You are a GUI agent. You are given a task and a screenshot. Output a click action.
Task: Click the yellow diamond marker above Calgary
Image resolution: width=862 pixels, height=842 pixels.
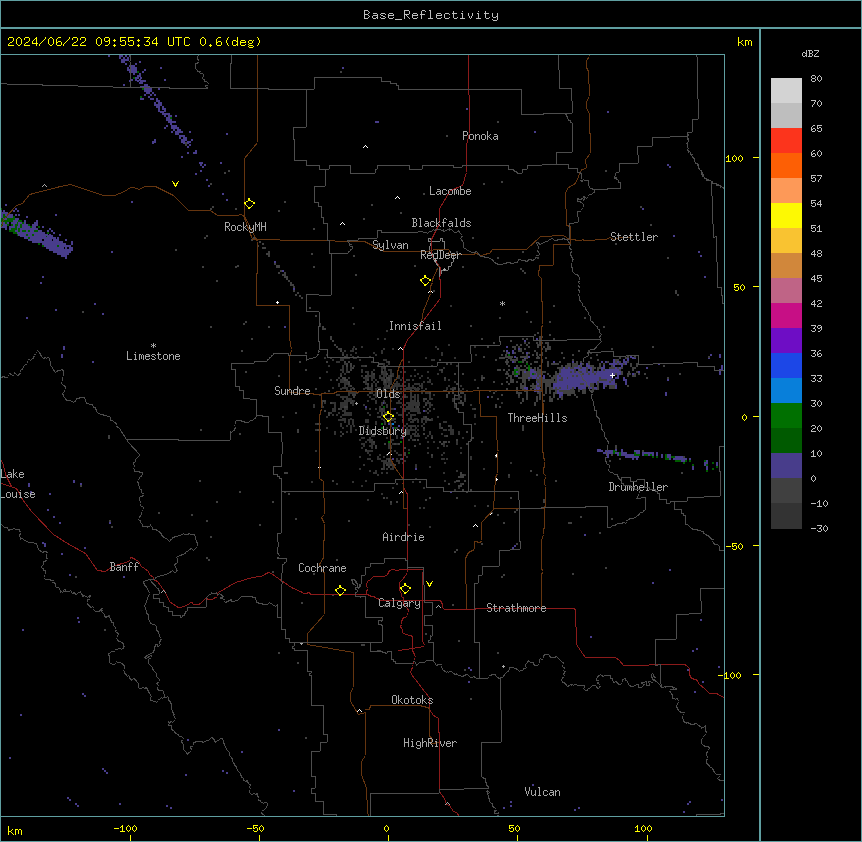[405, 589]
